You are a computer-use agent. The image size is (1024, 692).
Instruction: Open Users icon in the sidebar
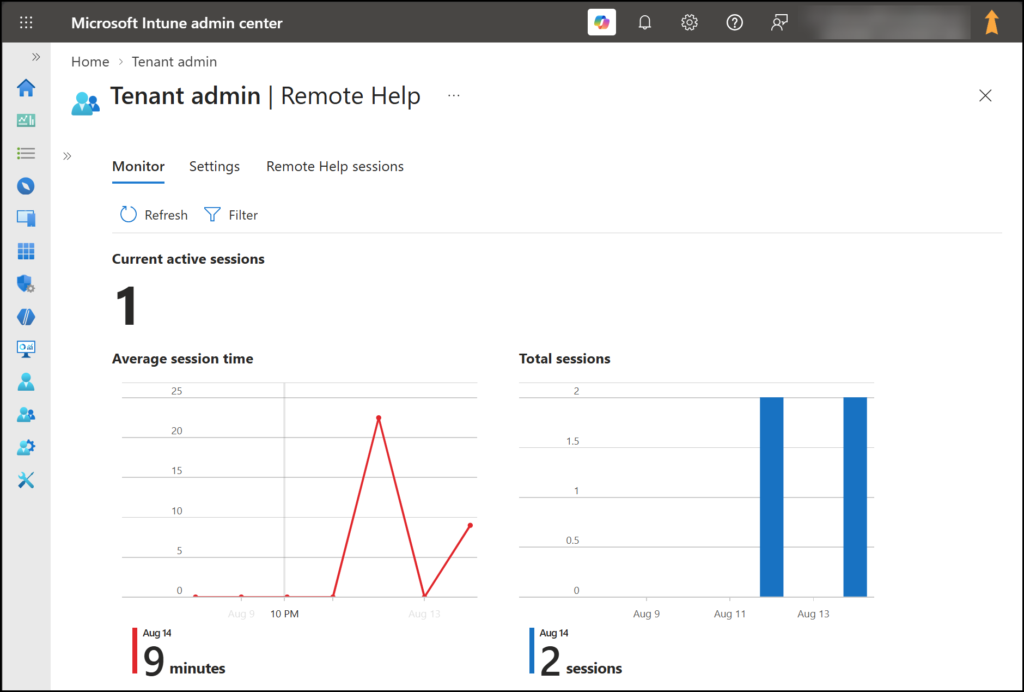click(x=26, y=382)
